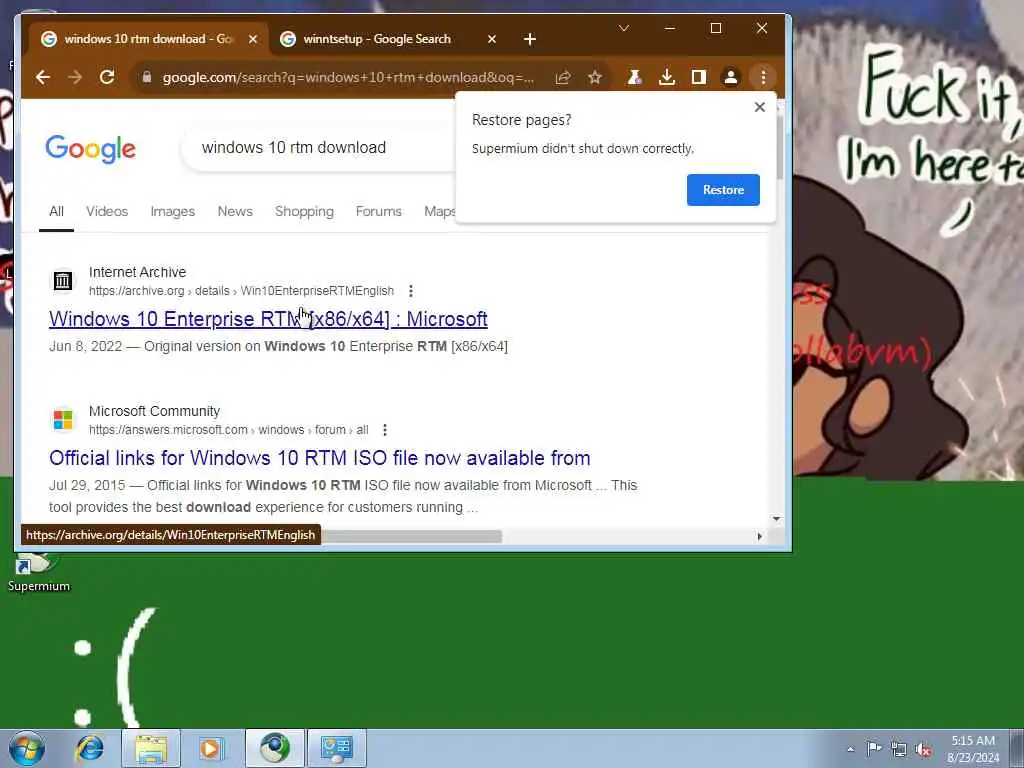Click the answers.microsoft.com URL text
The height and width of the screenshot is (768, 1024).
tap(229, 430)
